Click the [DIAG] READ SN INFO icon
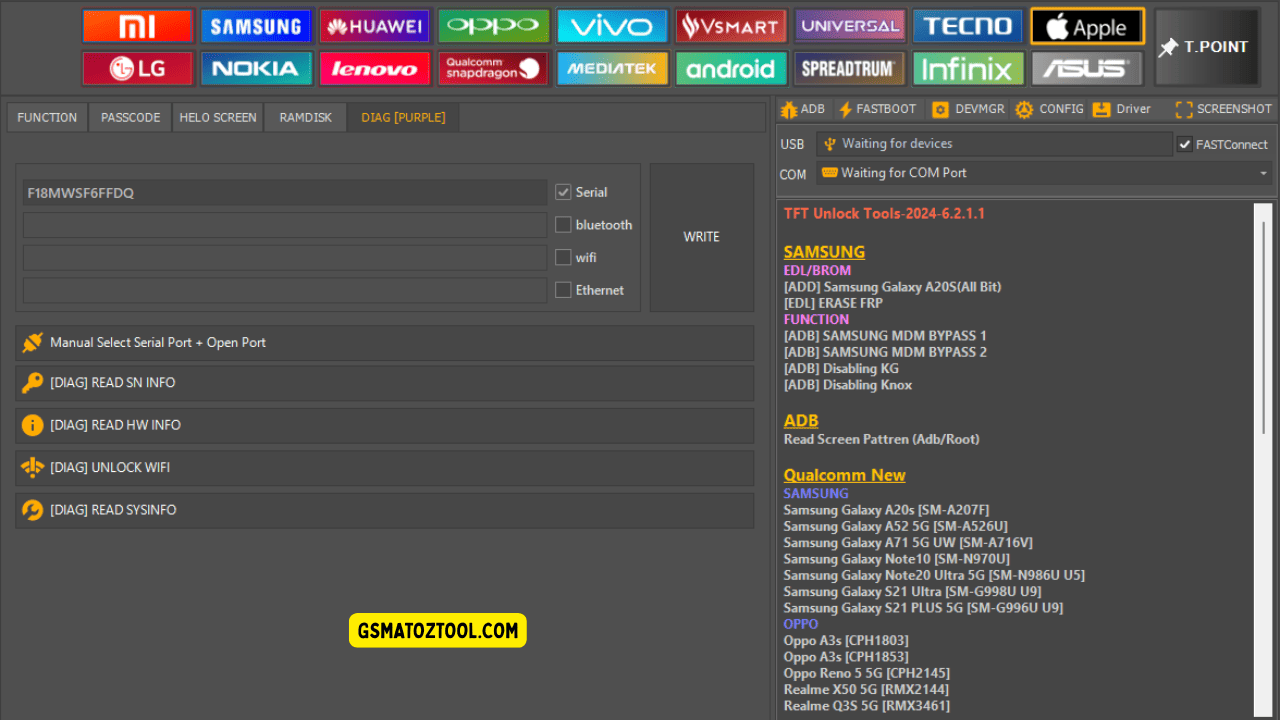Viewport: 1280px width, 720px height. (33, 382)
